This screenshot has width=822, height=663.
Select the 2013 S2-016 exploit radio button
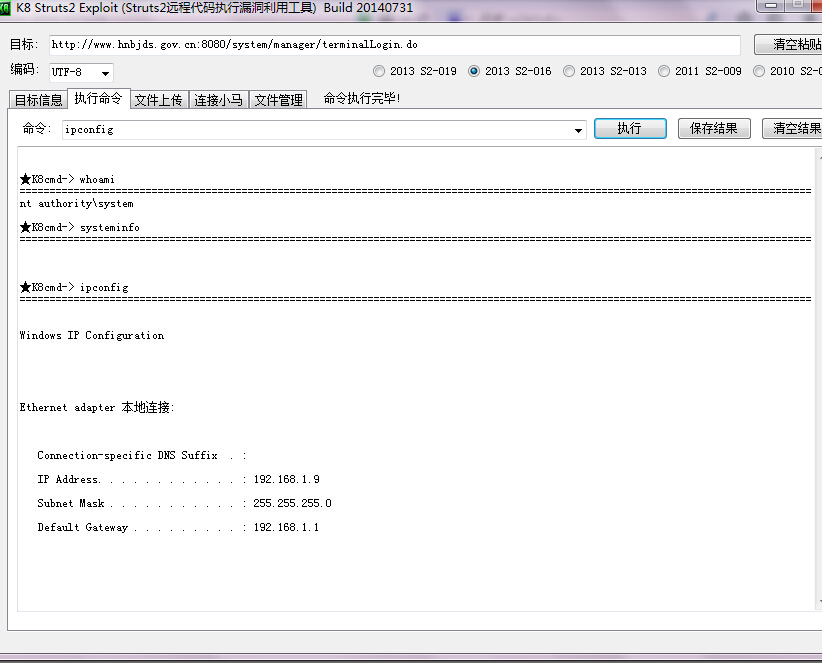click(474, 71)
